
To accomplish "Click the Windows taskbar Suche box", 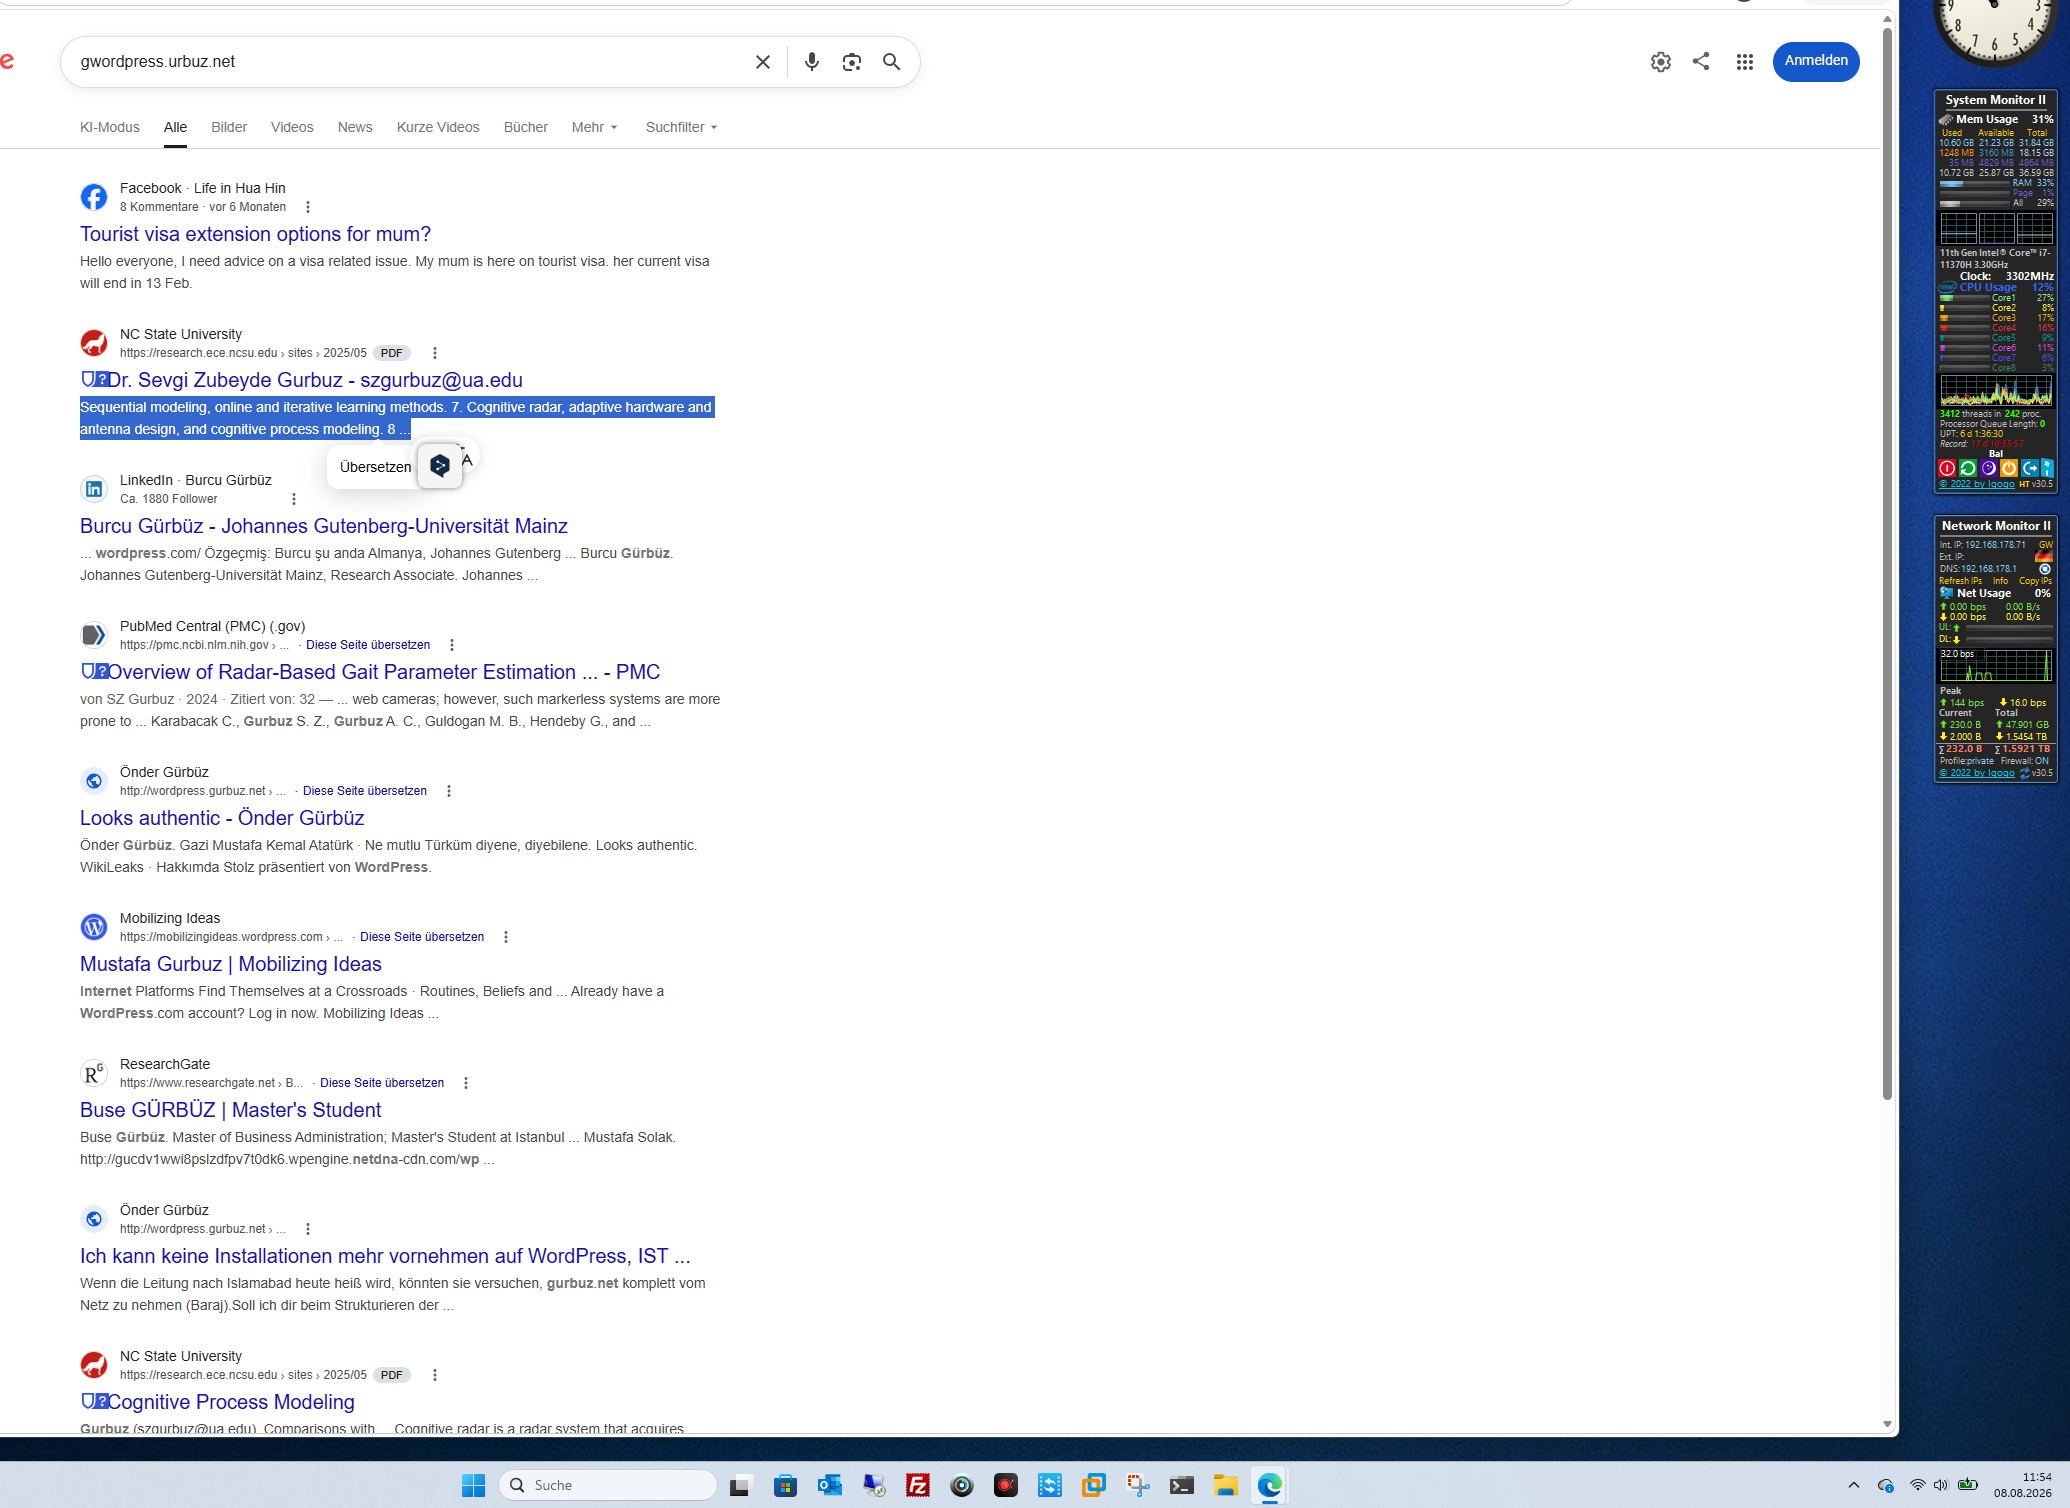I will pyautogui.click(x=608, y=1485).
